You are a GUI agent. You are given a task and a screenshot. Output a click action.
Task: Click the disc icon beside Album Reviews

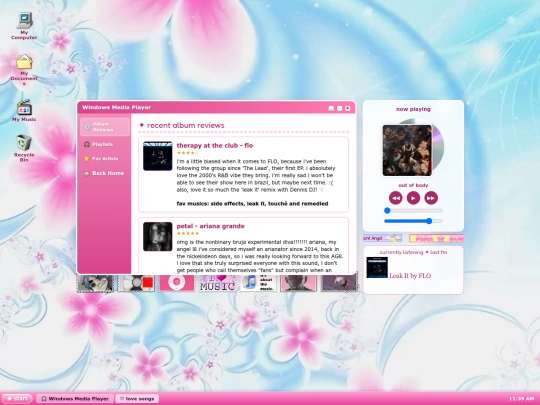coord(87,127)
